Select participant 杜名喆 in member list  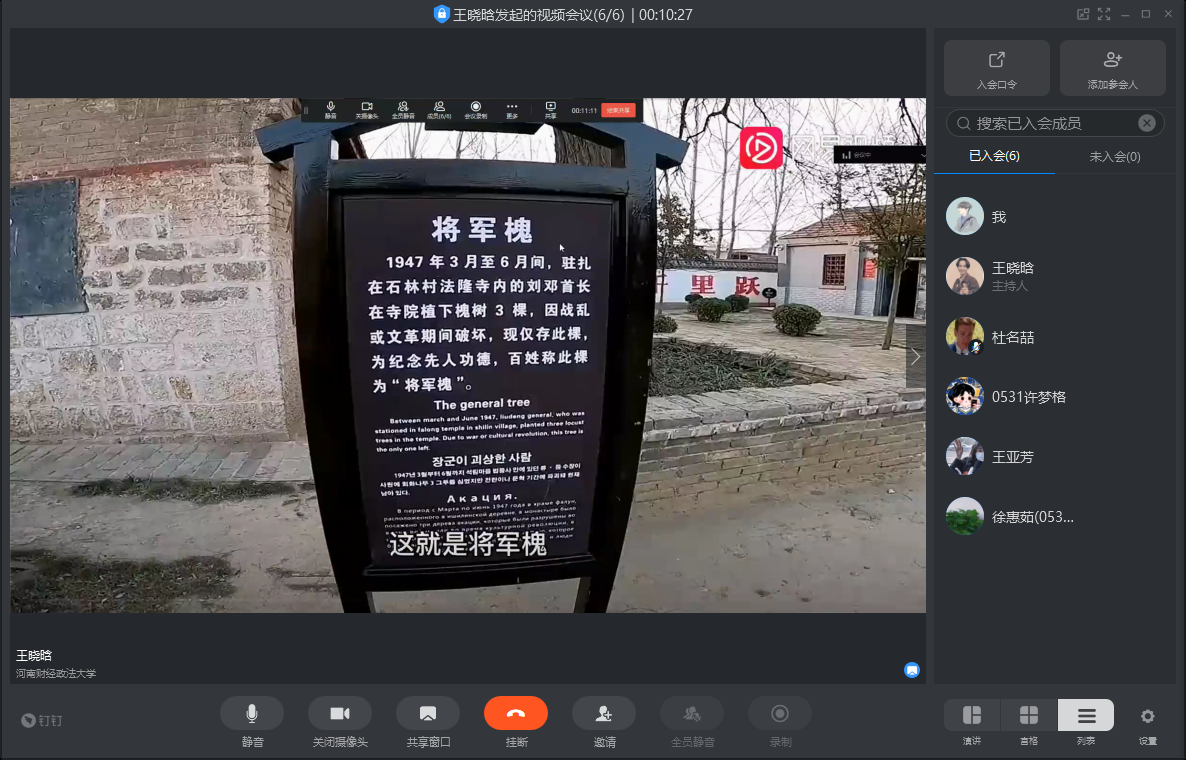tap(1012, 338)
